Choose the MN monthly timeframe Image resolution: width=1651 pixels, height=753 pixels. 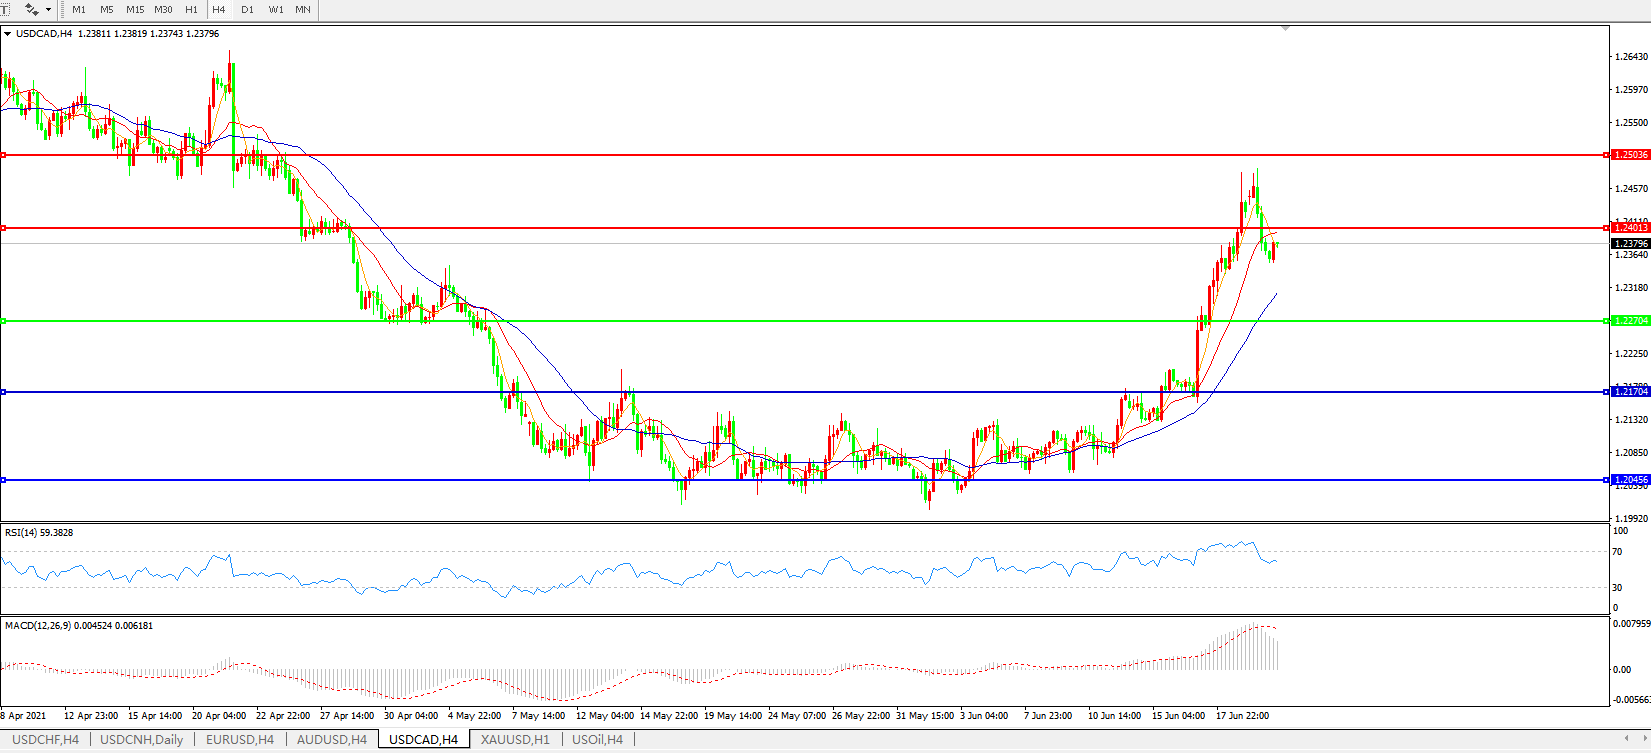tap(303, 9)
